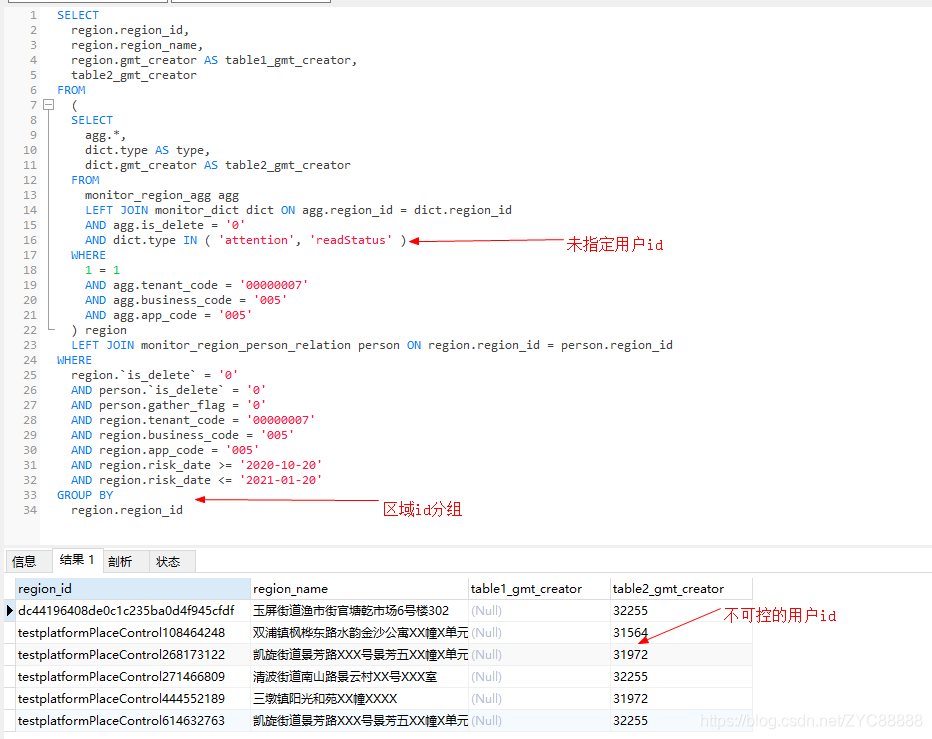Click the LEFT JOIN keyword on line 23
Screen dimensions: 932x739
click(x=103, y=345)
